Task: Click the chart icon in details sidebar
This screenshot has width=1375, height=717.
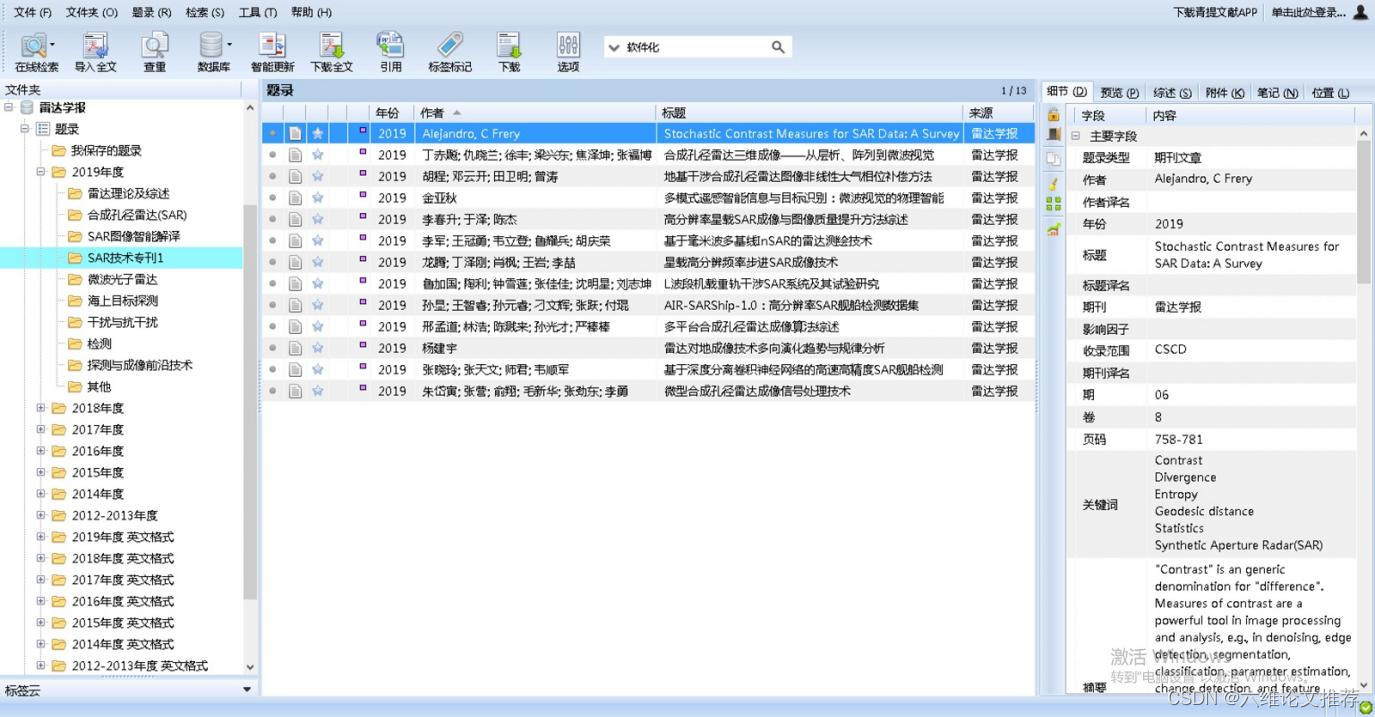Action: (1053, 230)
